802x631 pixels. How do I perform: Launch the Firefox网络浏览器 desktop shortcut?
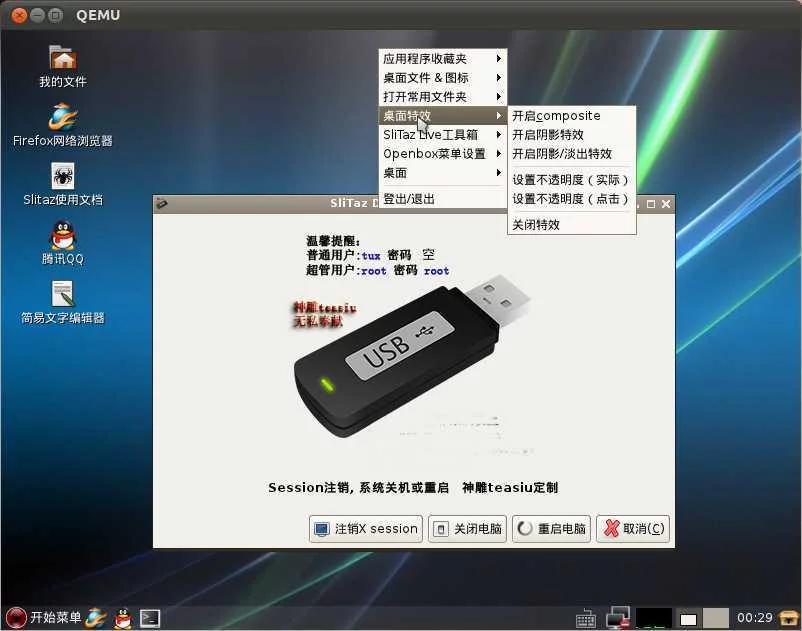(63, 125)
